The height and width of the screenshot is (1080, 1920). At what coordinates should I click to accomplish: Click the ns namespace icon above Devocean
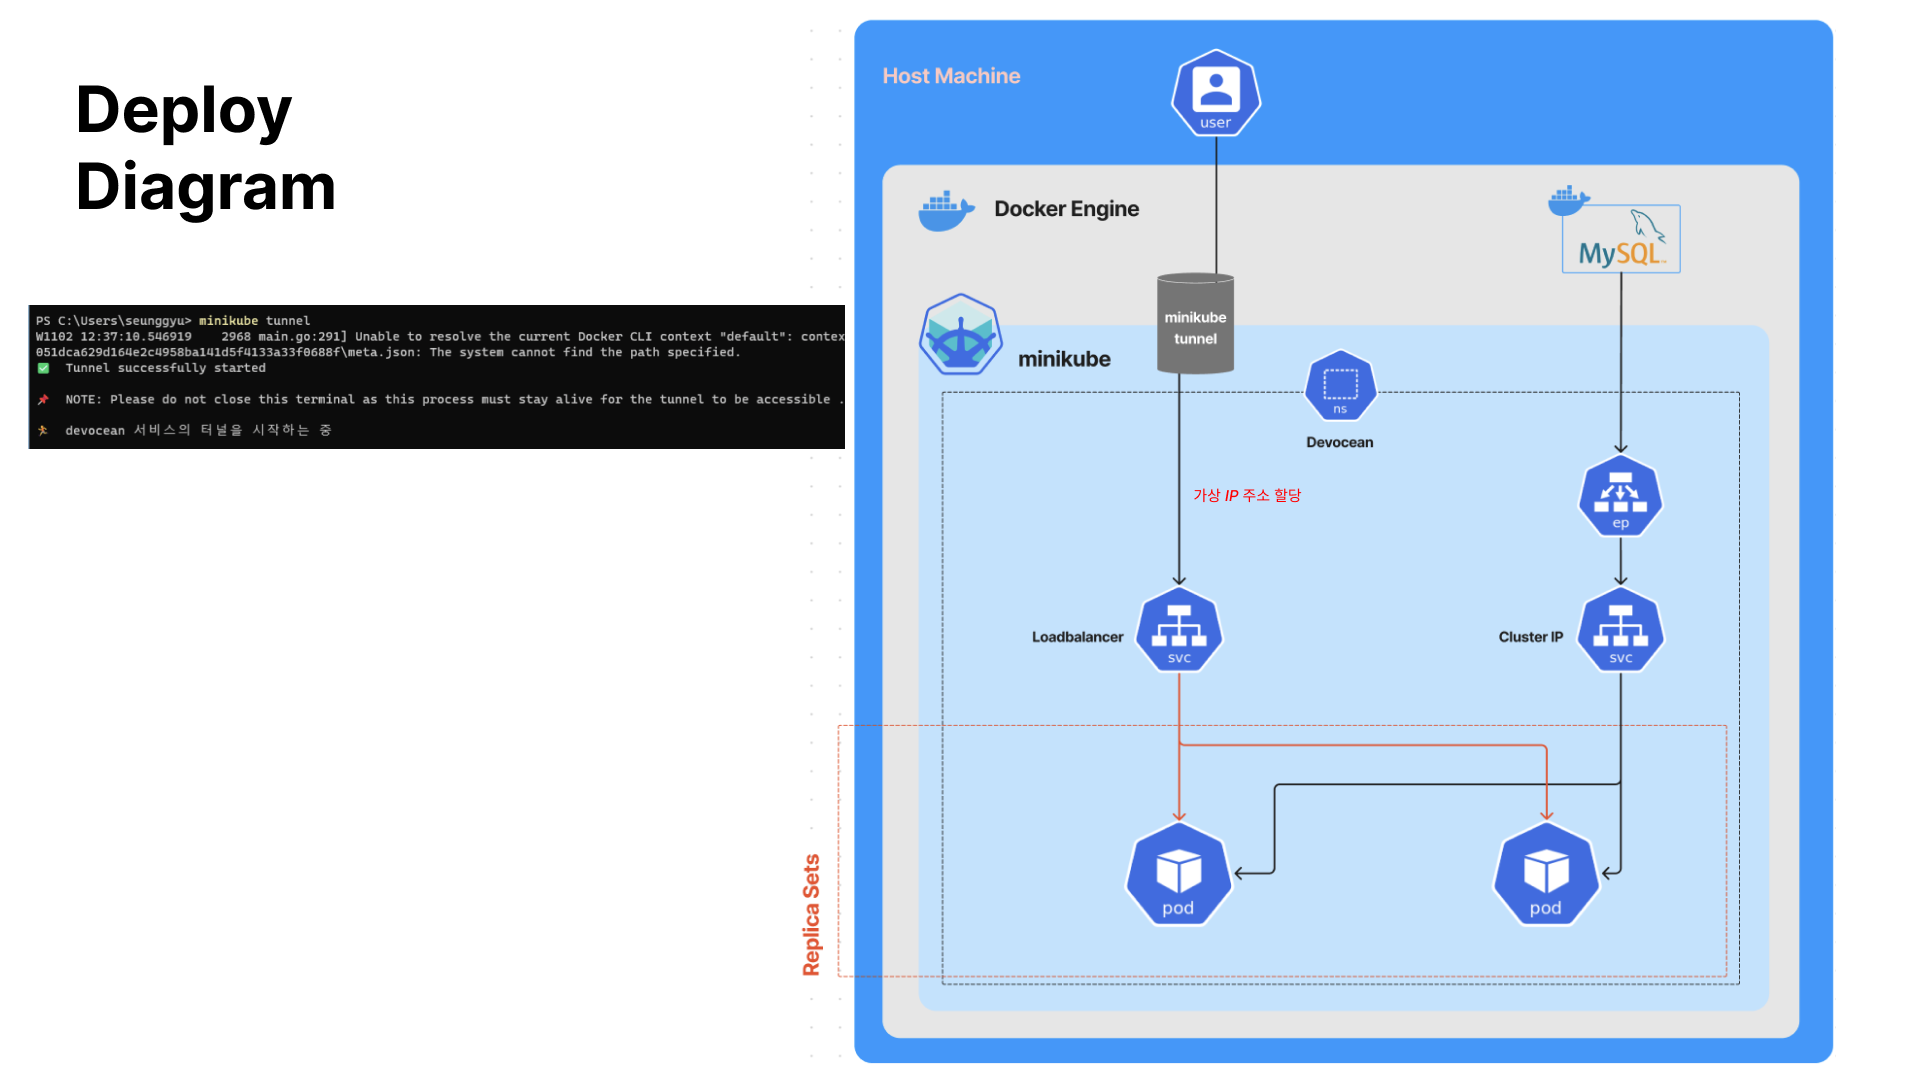[1340, 386]
